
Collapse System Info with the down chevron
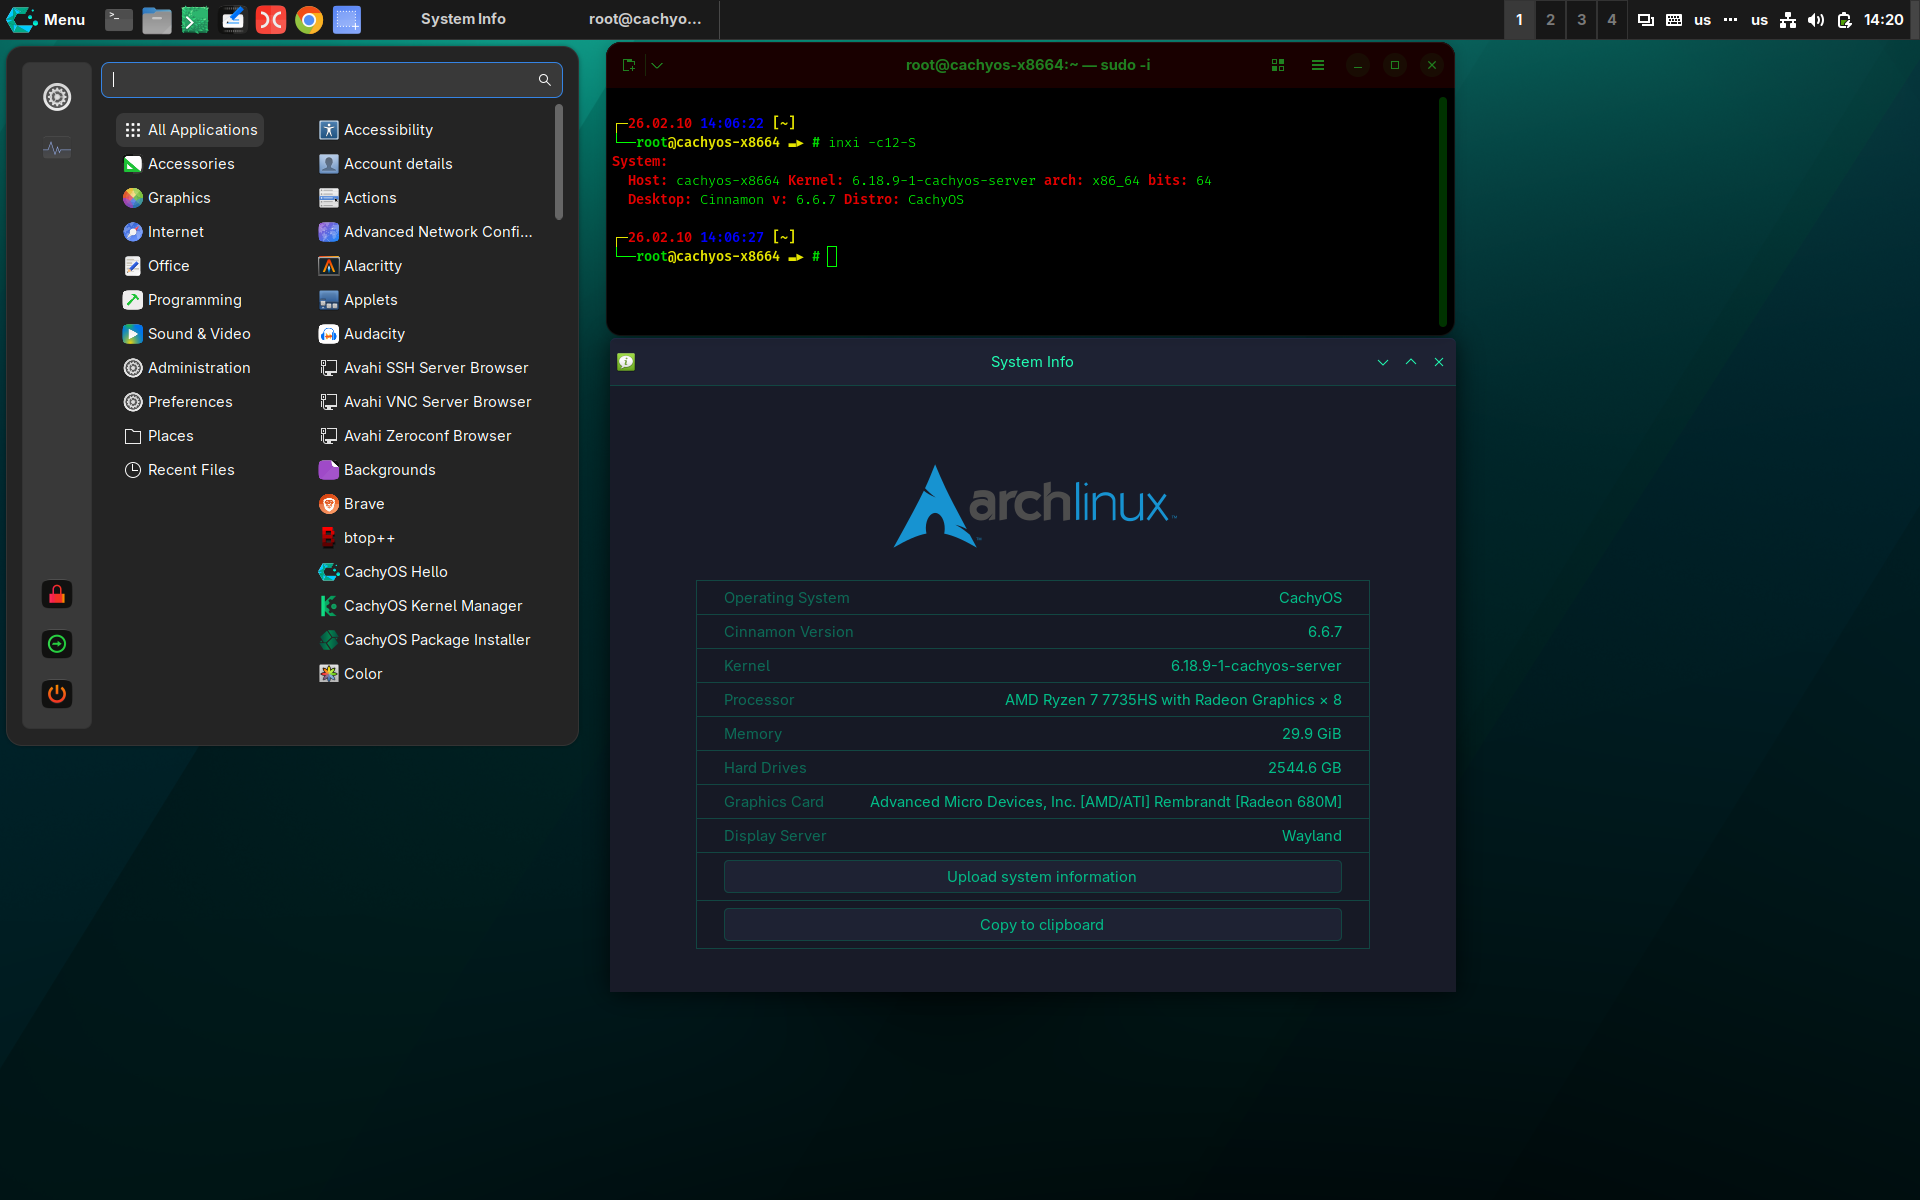pyautogui.click(x=1383, y=362)
